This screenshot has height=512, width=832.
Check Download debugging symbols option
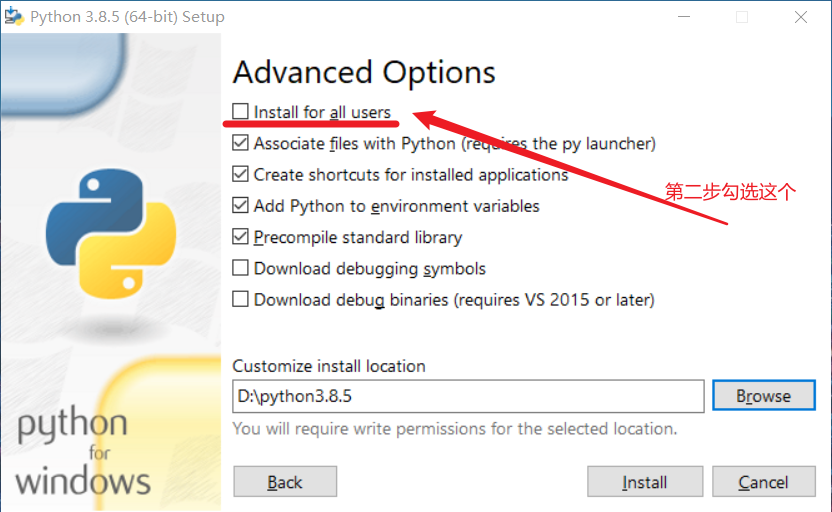(240, 268)
